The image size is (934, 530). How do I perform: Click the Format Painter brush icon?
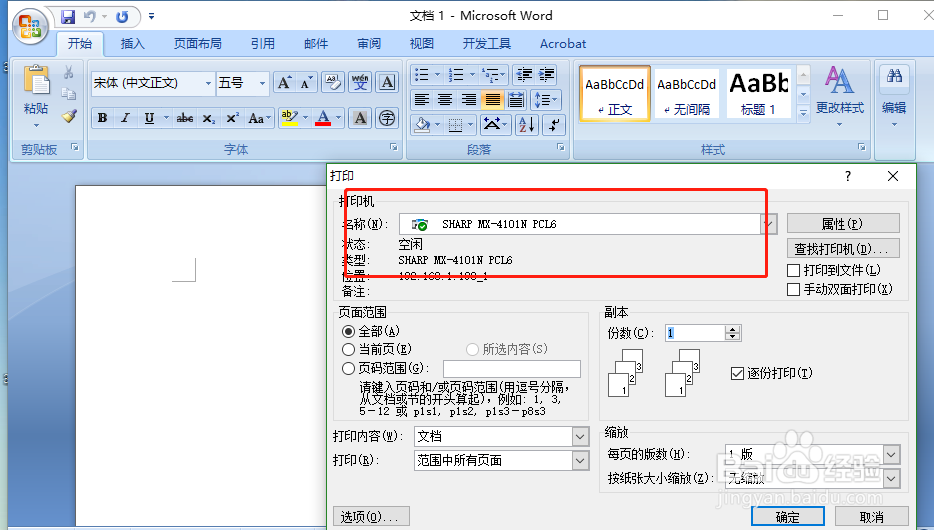point(69,116)
